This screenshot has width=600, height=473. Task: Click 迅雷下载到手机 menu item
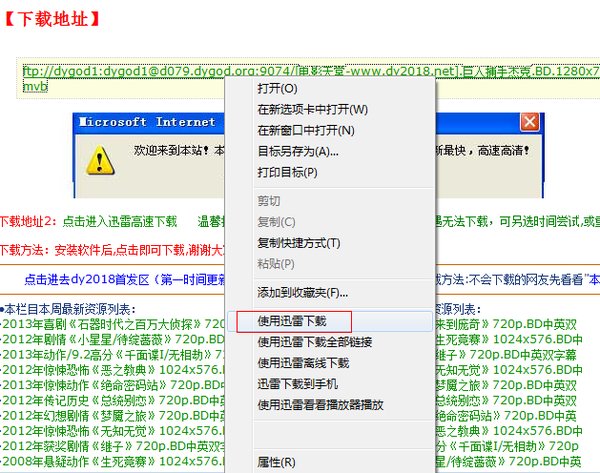click(297, 384)
